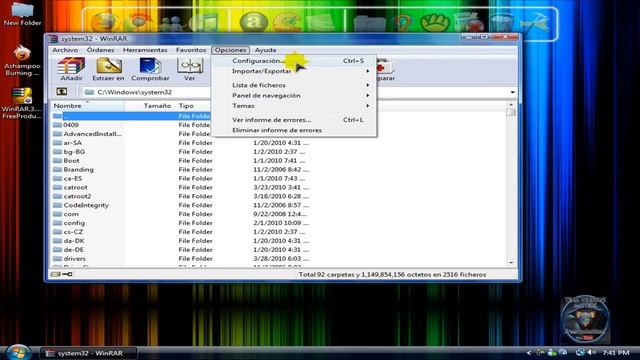The width and height of the screenshot is (640, 360).
Task: Click the file list scrollbar up arrow
Action: (511, 105)
